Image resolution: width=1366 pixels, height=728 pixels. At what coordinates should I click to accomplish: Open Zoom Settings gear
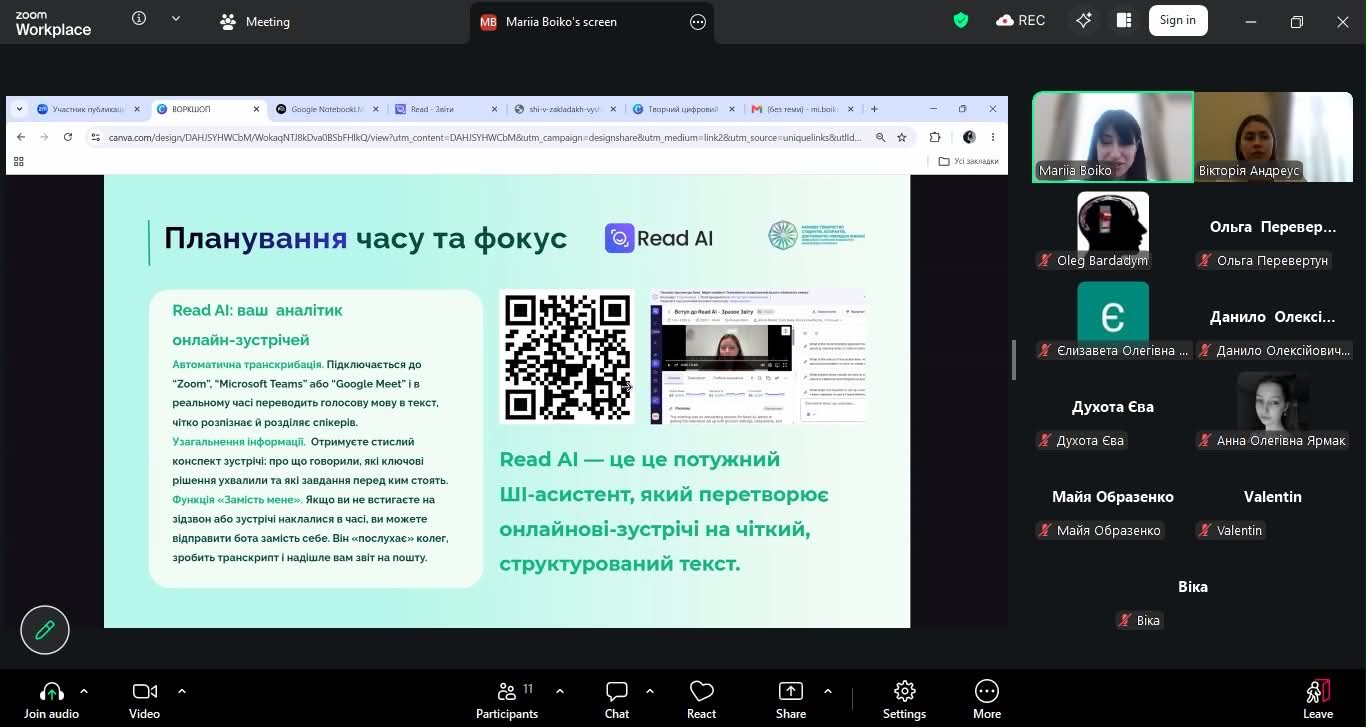pos(905,699)
